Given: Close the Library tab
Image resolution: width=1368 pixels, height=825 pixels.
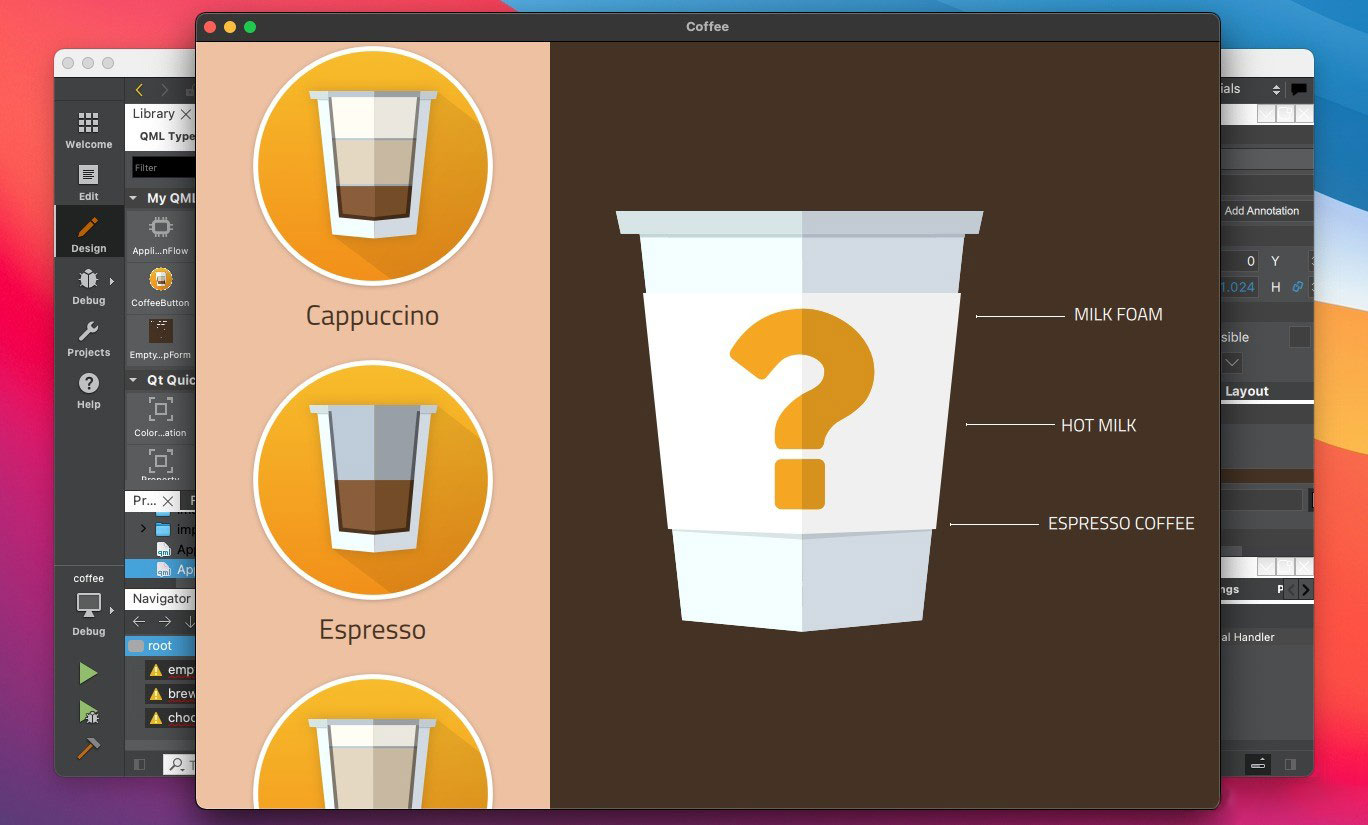Looking at the screenshot, I should pos(186,115).
